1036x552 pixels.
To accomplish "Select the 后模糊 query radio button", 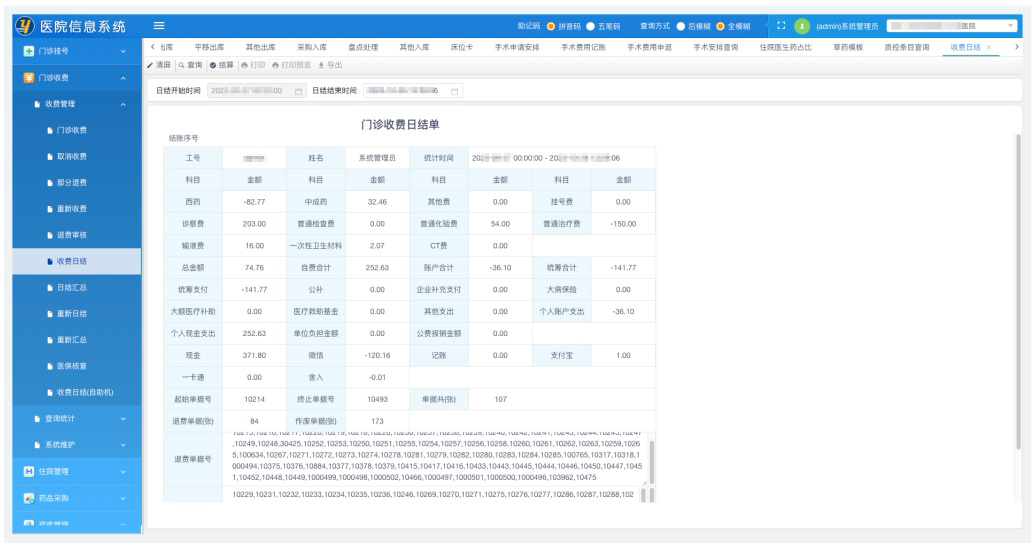I will point(681,26).
